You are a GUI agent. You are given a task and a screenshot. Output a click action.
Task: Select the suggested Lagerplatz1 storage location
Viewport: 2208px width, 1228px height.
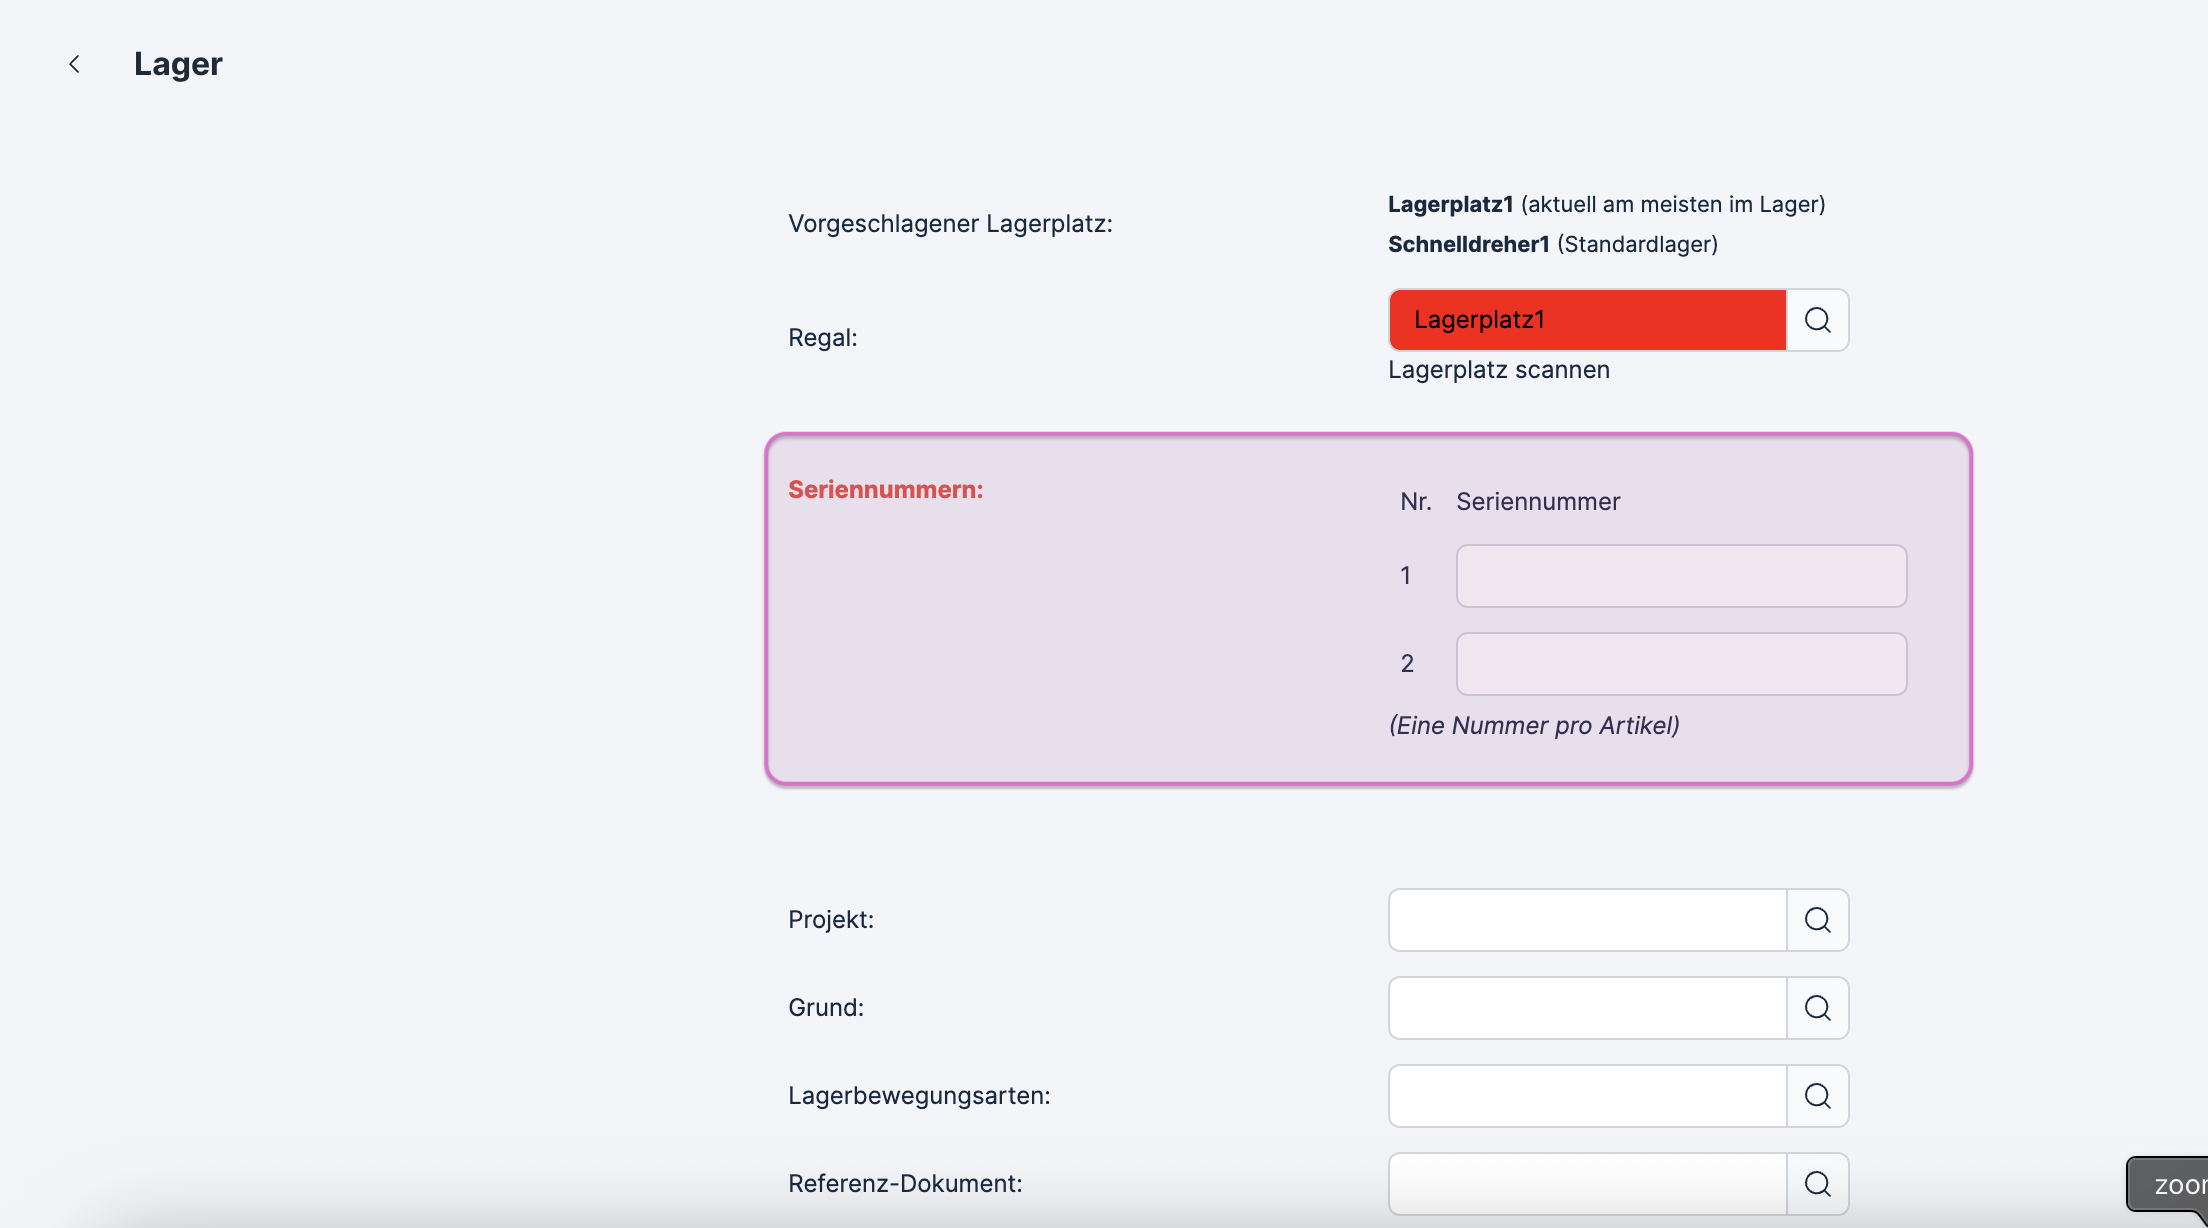click(x=1450, y=204)
